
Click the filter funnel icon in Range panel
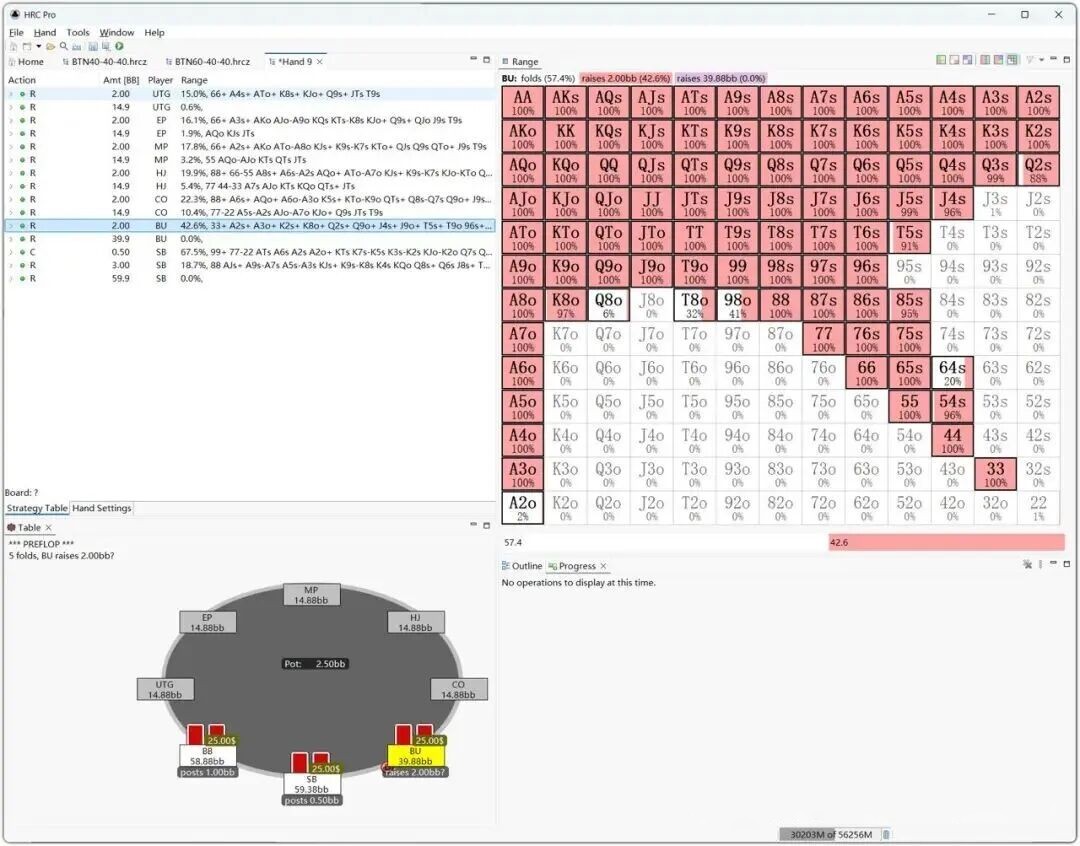[1030, 61]
